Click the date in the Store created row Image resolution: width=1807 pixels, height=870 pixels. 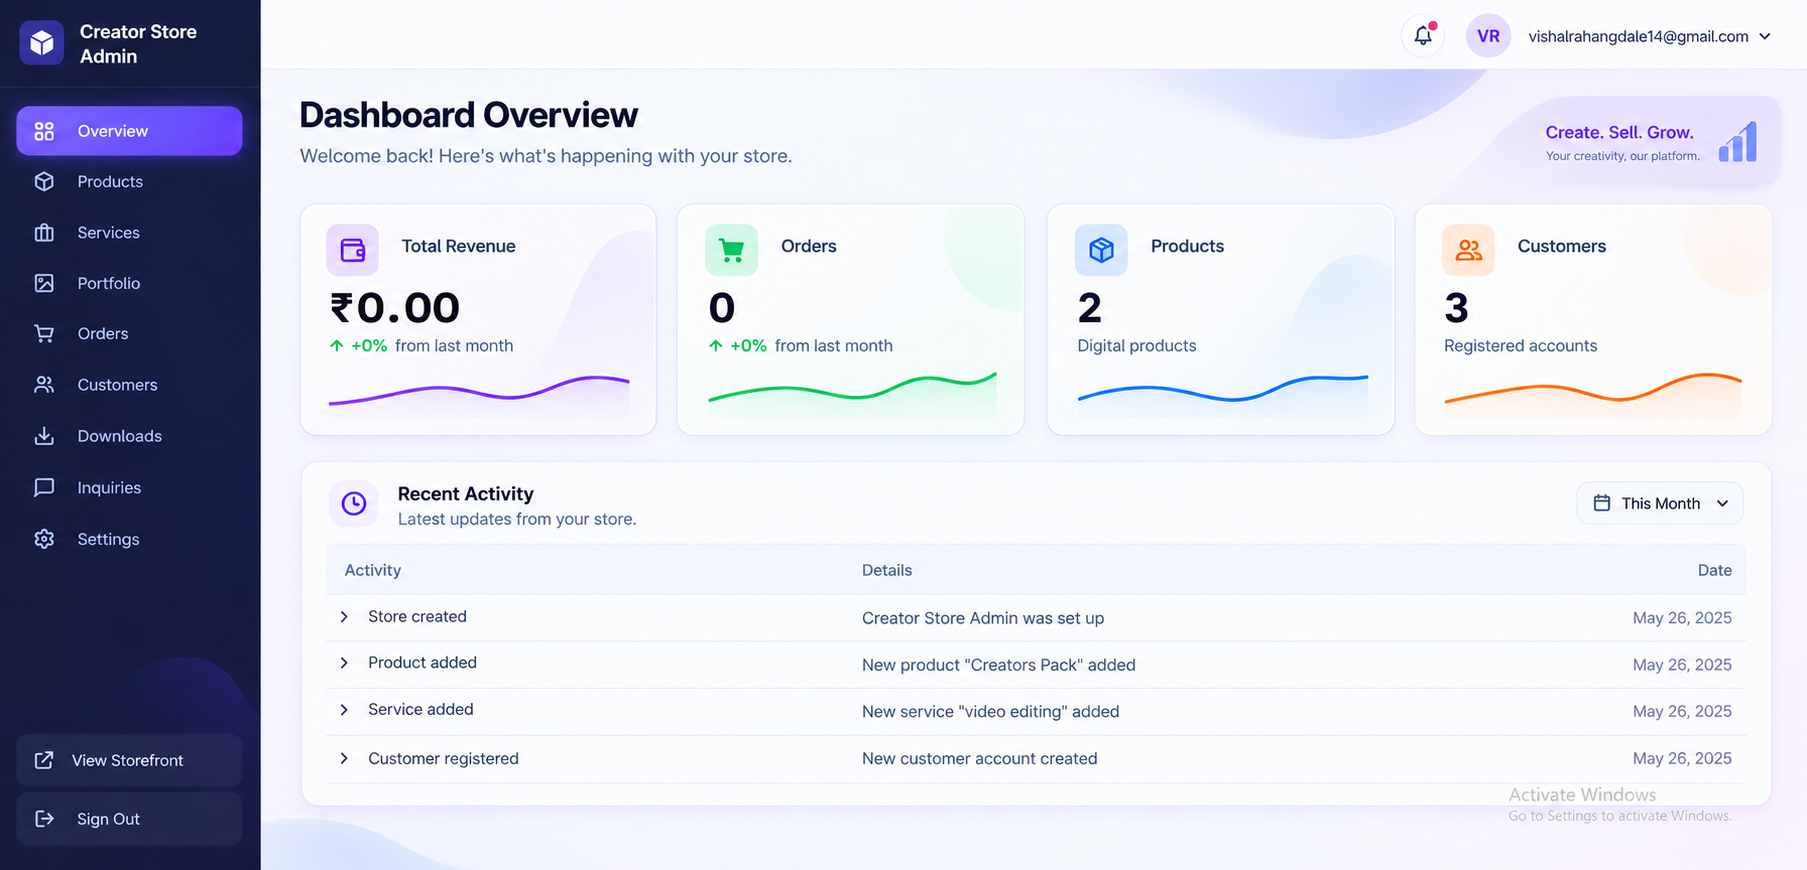tap(1682, 618)
